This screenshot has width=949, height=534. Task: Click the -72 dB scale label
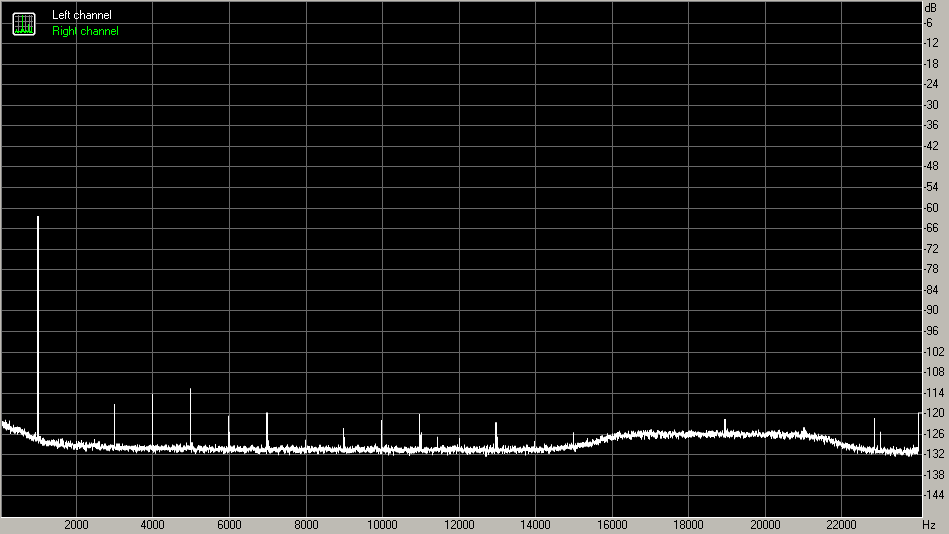click(931, 249)
